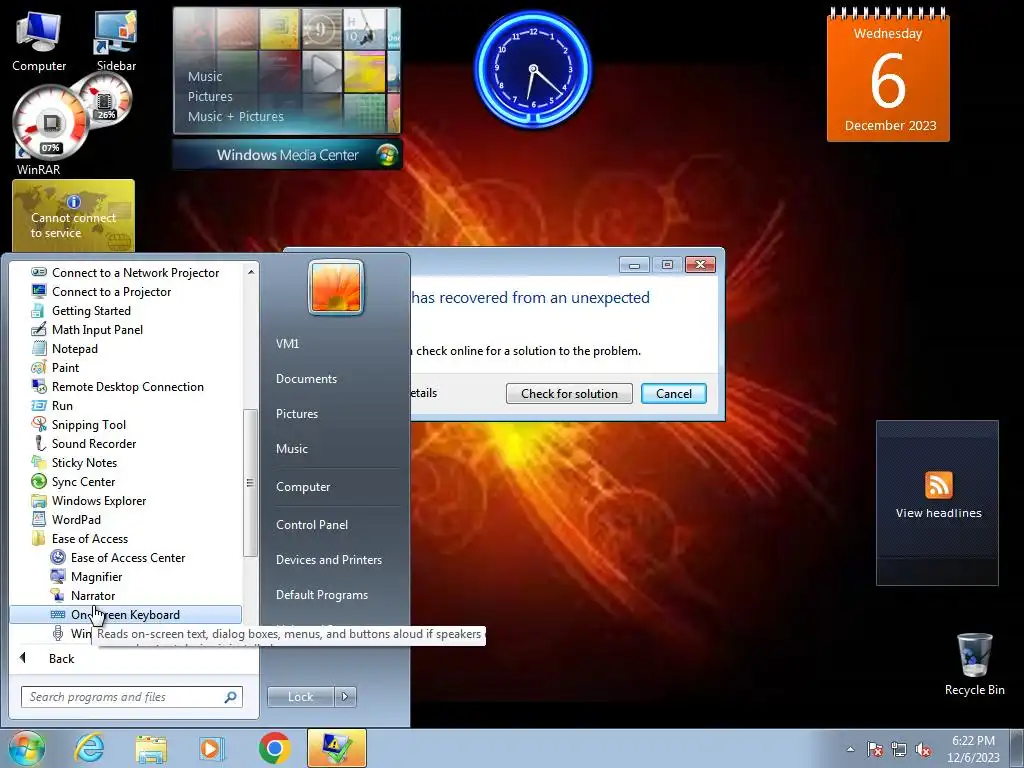Viewport: 1024px width, 768px height.
Task: Click Check for solution button
Action: pyautogui.click(x=569, y=394)
